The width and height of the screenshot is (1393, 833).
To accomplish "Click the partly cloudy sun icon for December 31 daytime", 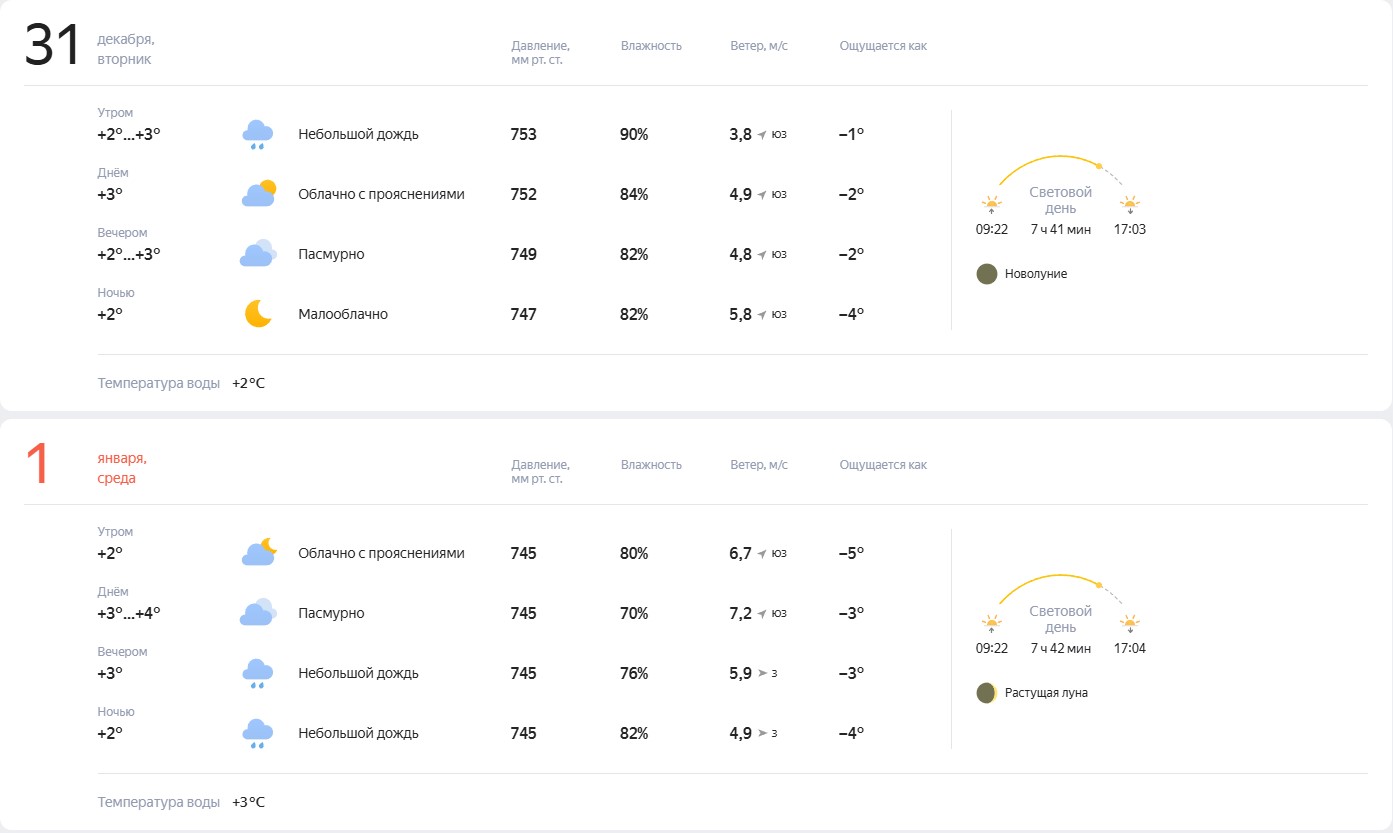I will 258,194.
